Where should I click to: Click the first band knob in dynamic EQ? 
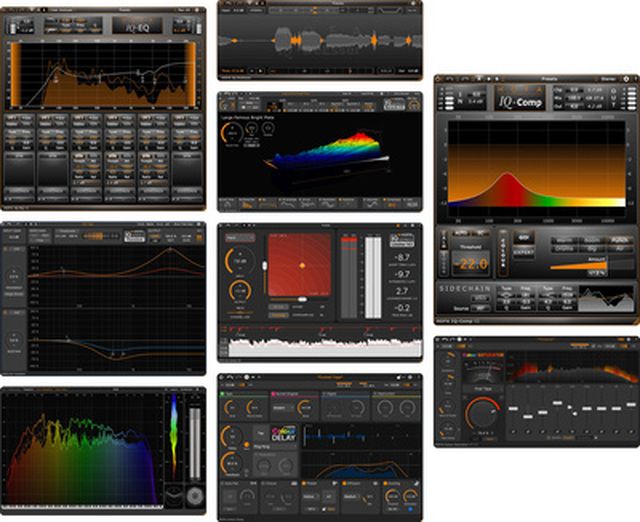[14, 276]
